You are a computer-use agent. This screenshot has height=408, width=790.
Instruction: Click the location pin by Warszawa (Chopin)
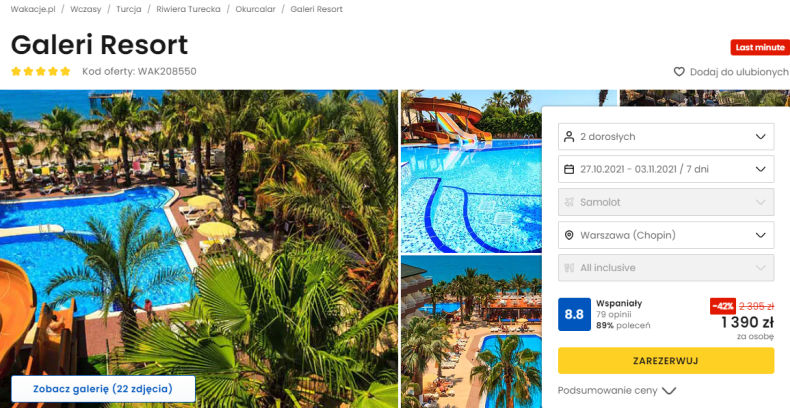click(x=569, y=235)
